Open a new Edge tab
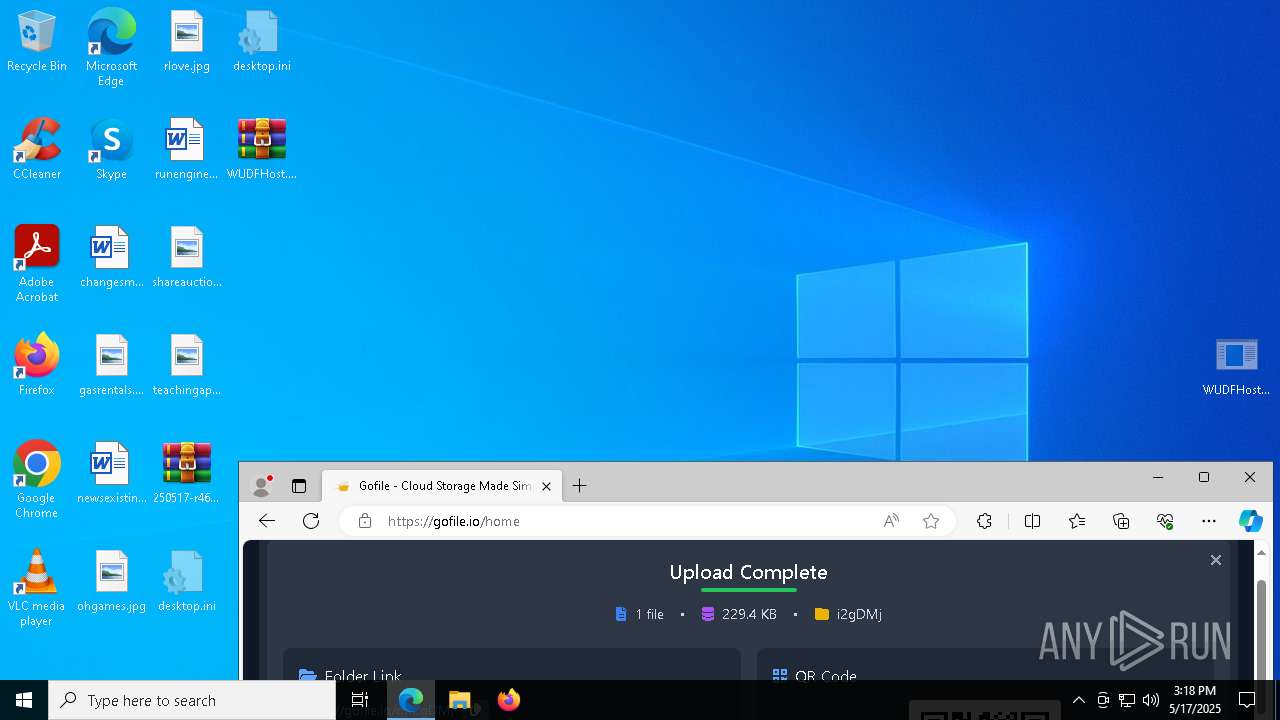This screenshot has width=1280, height=720. tap(579, 486)
